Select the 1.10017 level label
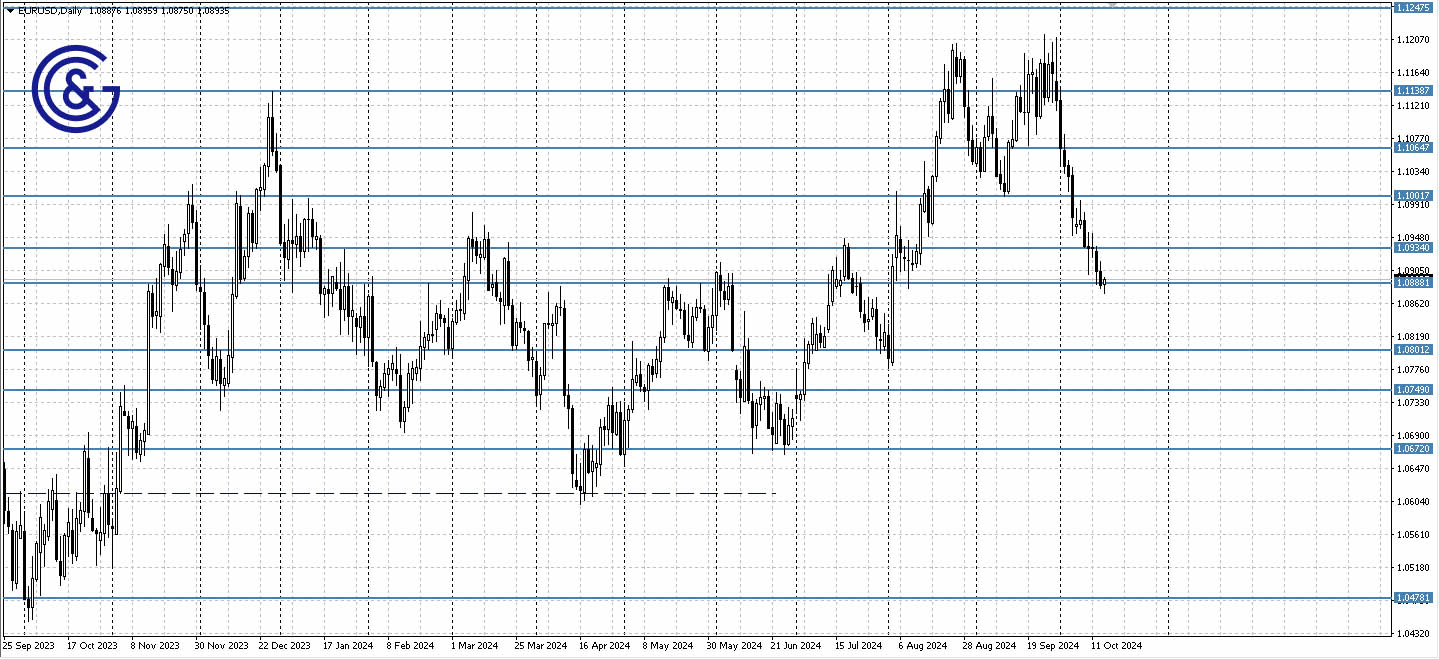Image resolution: width=1439 pixels, height=659 pixels. coord(1413,194)
